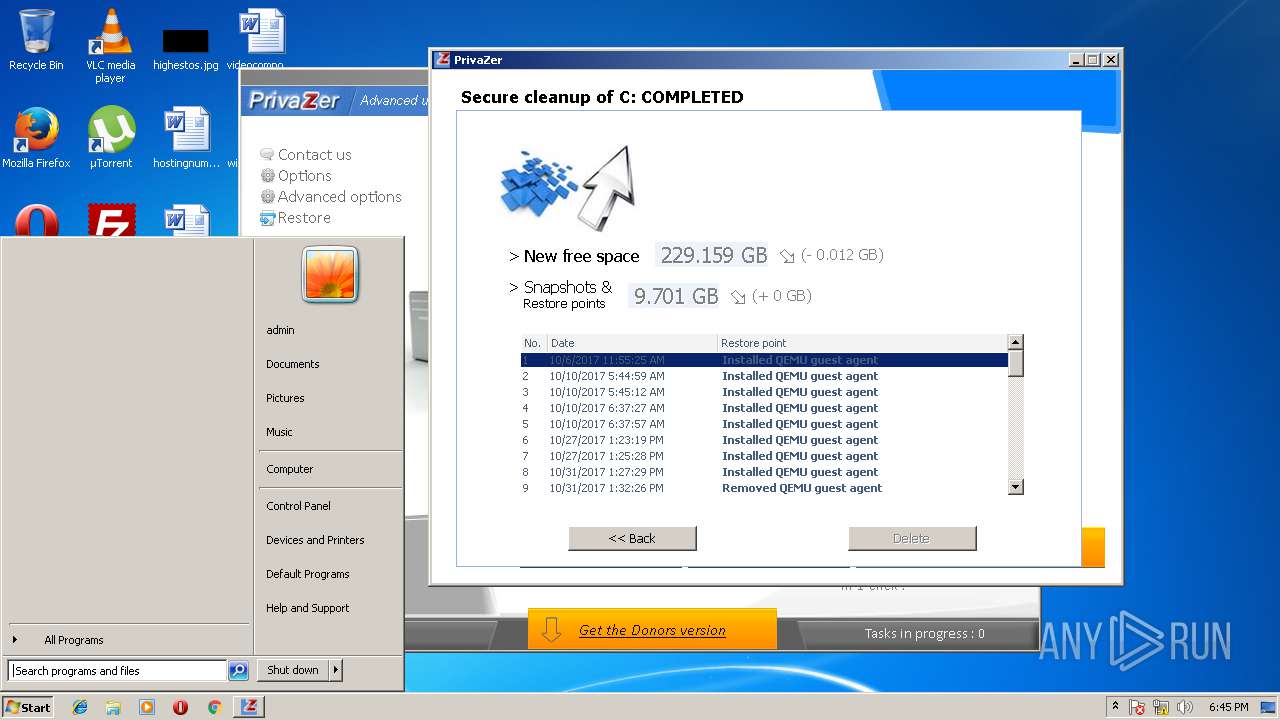The height and width of the screenshot is (720, 1280).
Task: Open Help and Support
Action: click(308, 608)
